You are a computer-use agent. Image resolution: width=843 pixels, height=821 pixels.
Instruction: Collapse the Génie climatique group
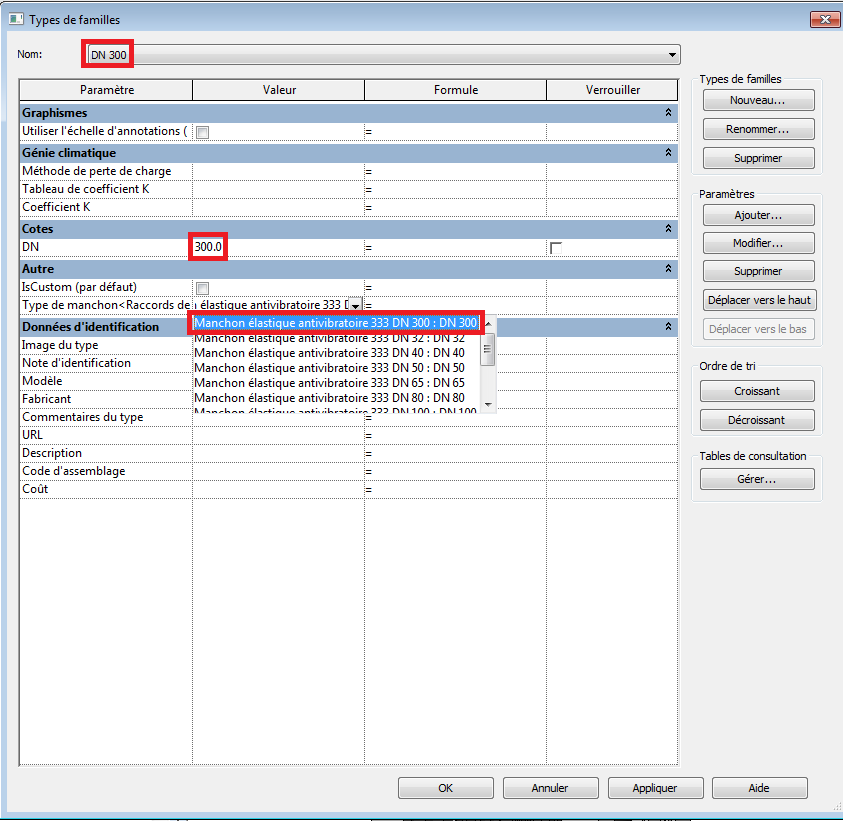(668, 153)
